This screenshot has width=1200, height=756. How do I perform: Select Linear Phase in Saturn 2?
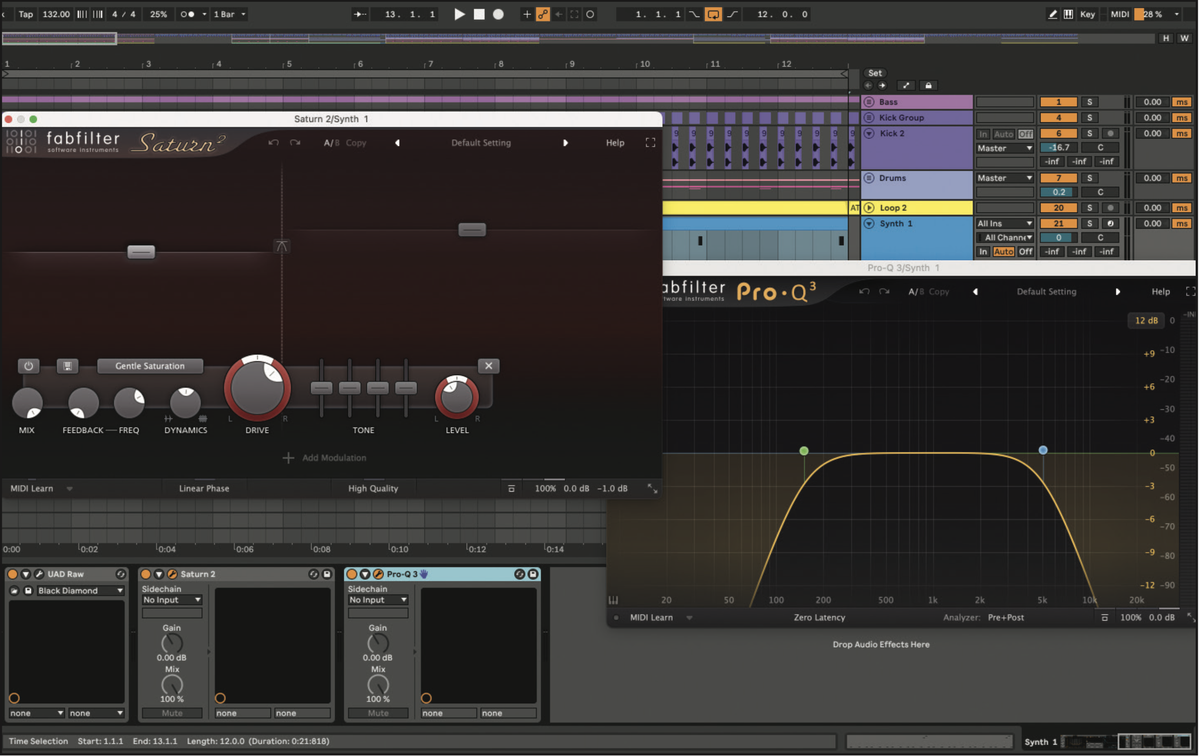tap(204, 489)
